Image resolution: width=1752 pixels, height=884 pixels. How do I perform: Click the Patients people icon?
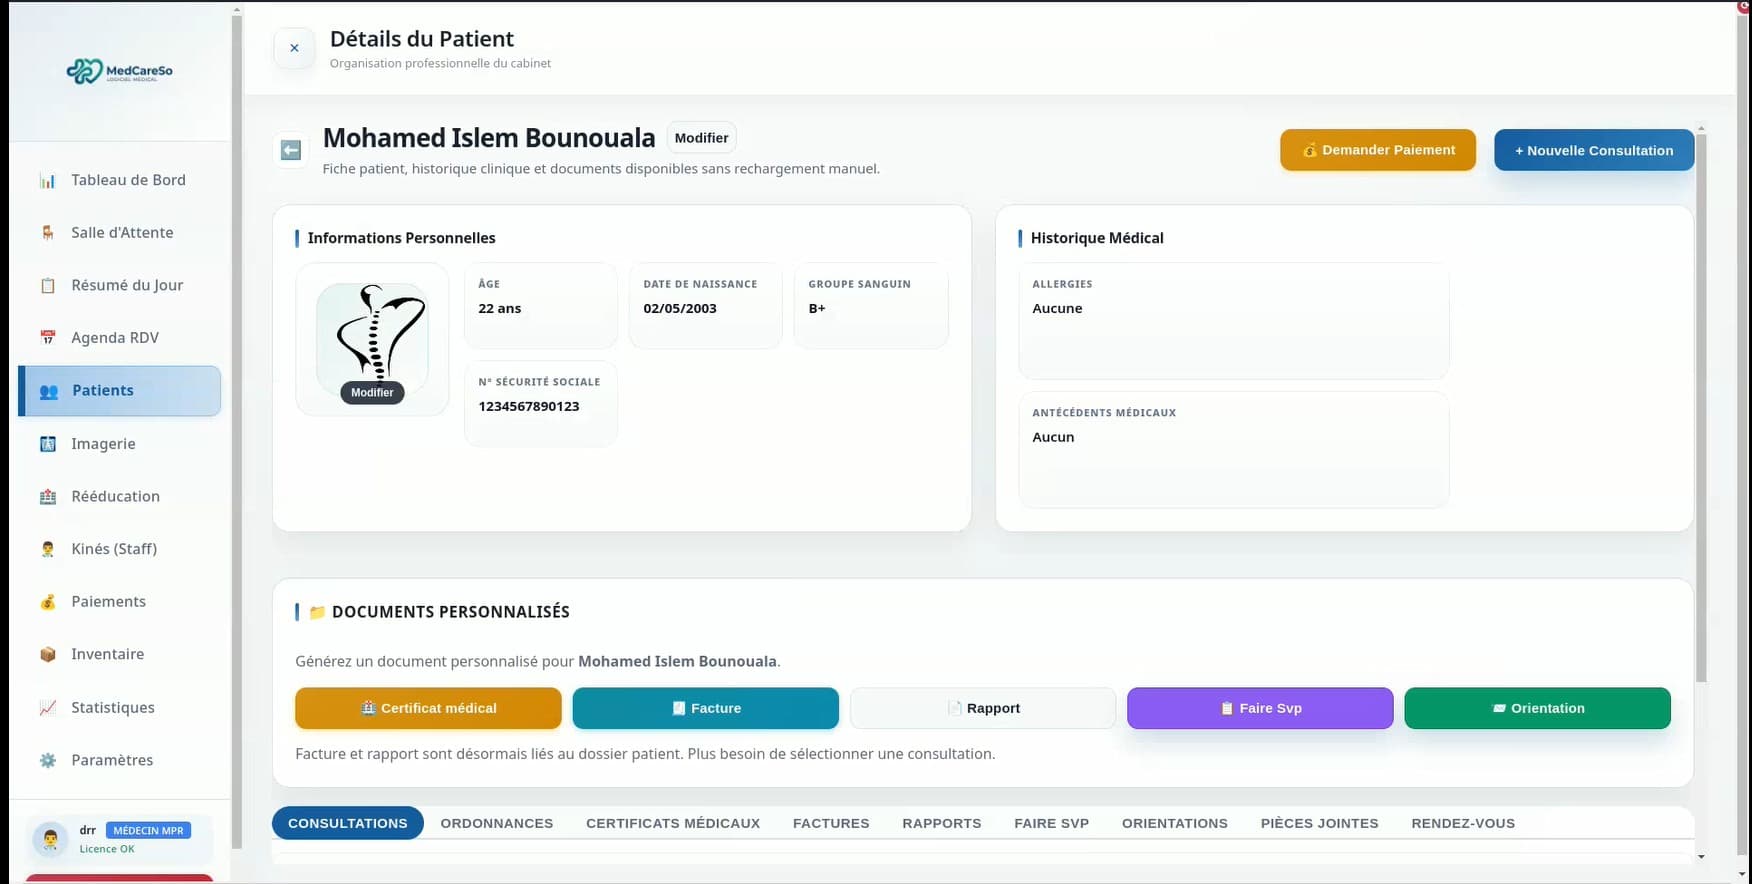[48, 391]
